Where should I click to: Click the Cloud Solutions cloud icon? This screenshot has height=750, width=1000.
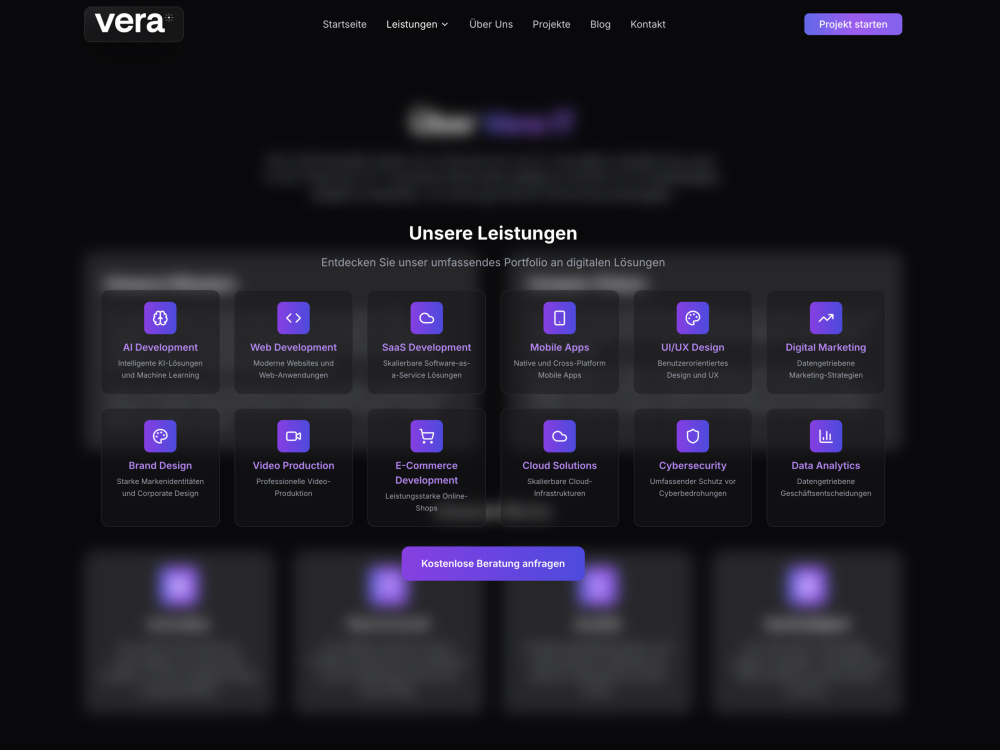point(559,436)
